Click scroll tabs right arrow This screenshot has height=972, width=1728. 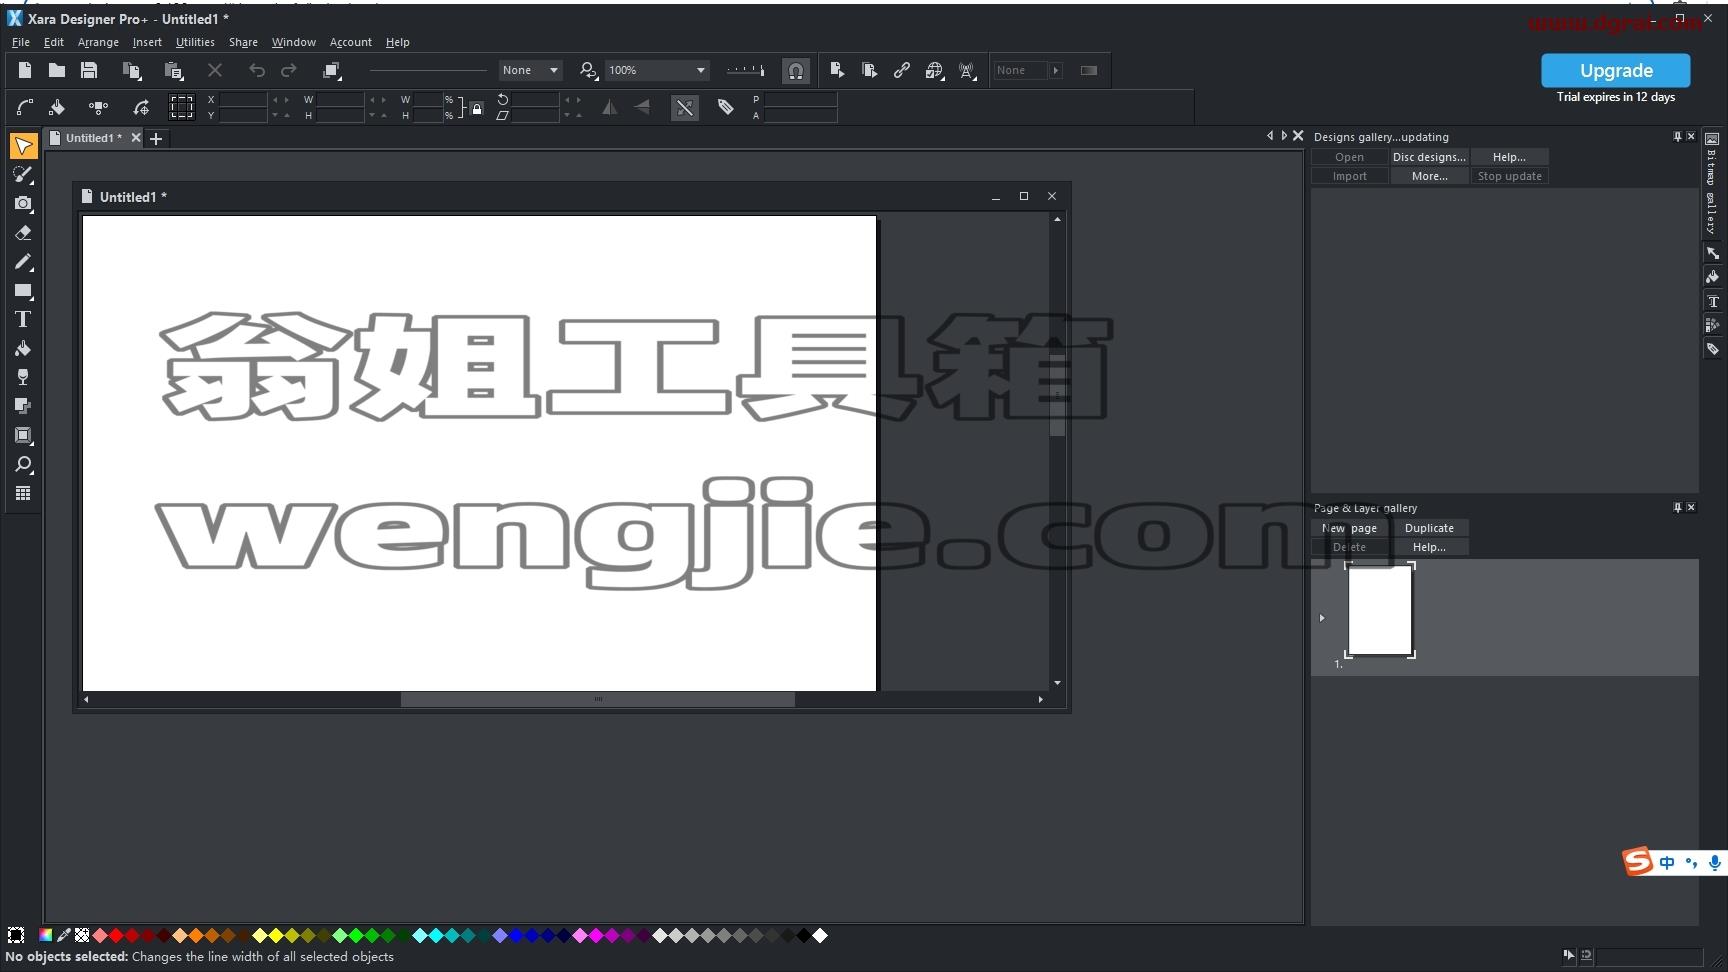point(1284,136)
